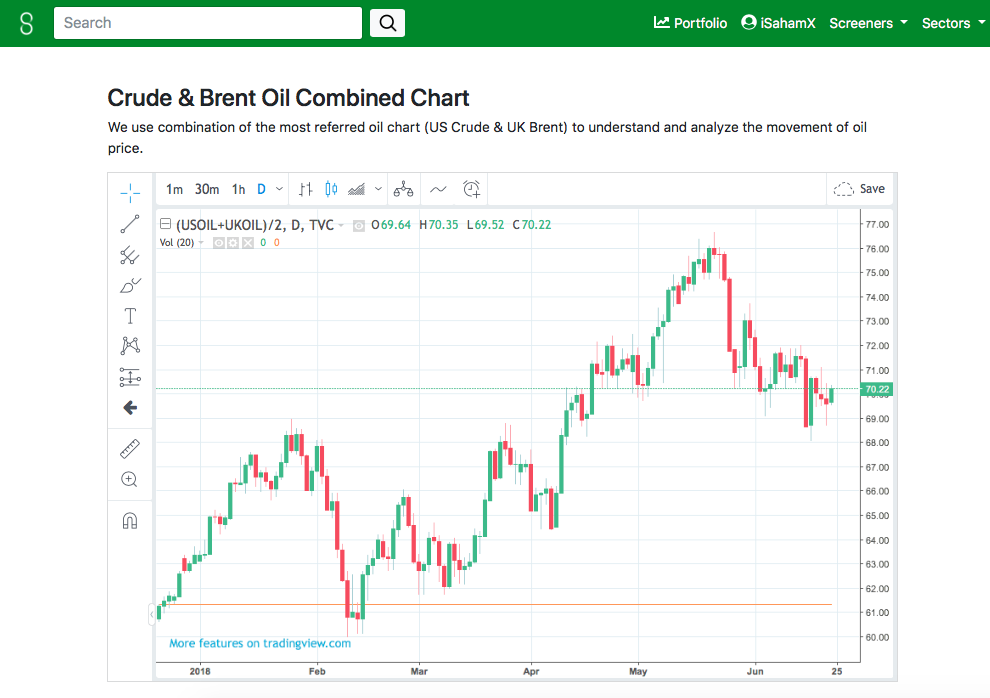Select the Text annotation tool
990x698 pixels.
tap(129, 315)
